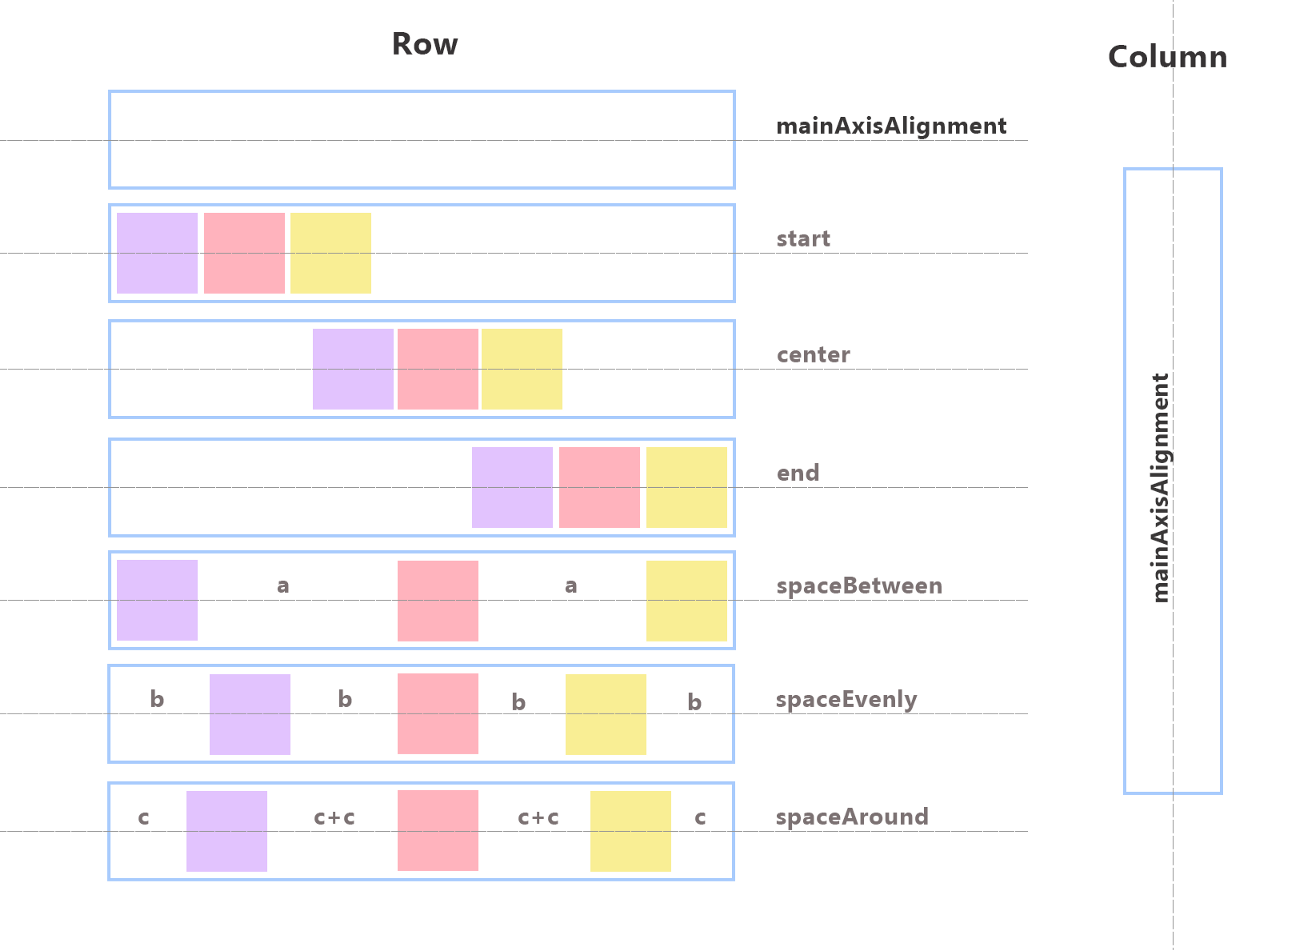Click the empty box at the top of the Row section

point(421,140)
